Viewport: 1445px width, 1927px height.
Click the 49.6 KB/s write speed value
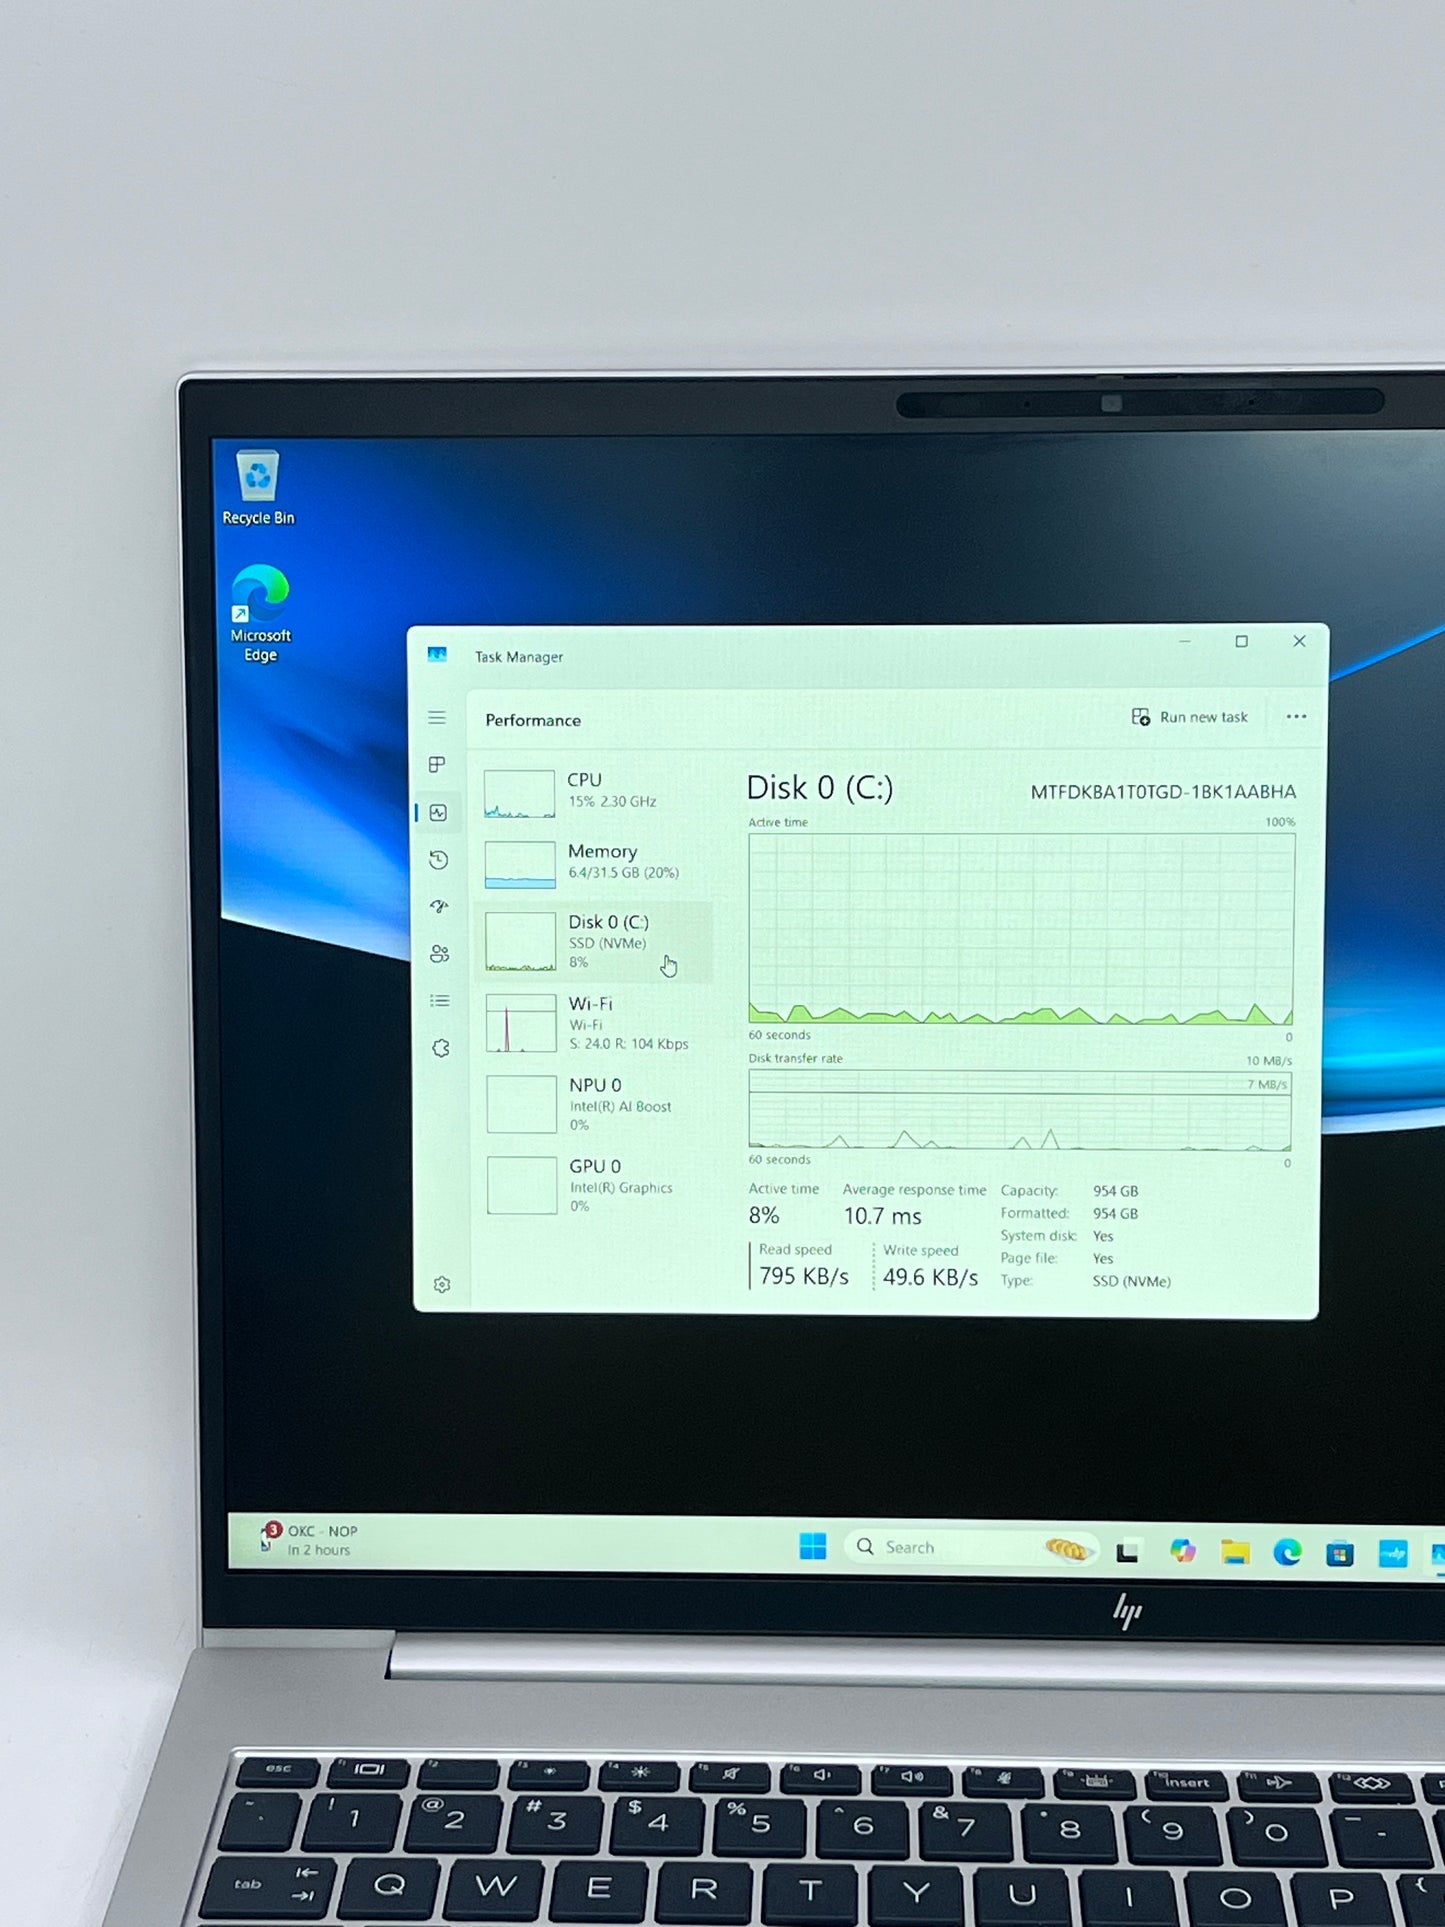pos(930,1277)
